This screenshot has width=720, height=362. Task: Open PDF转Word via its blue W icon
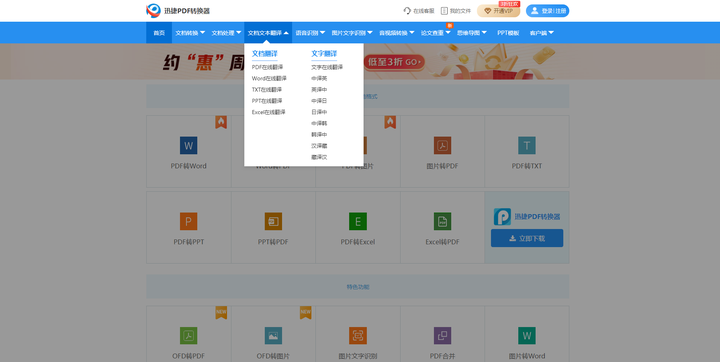[188, 146]
